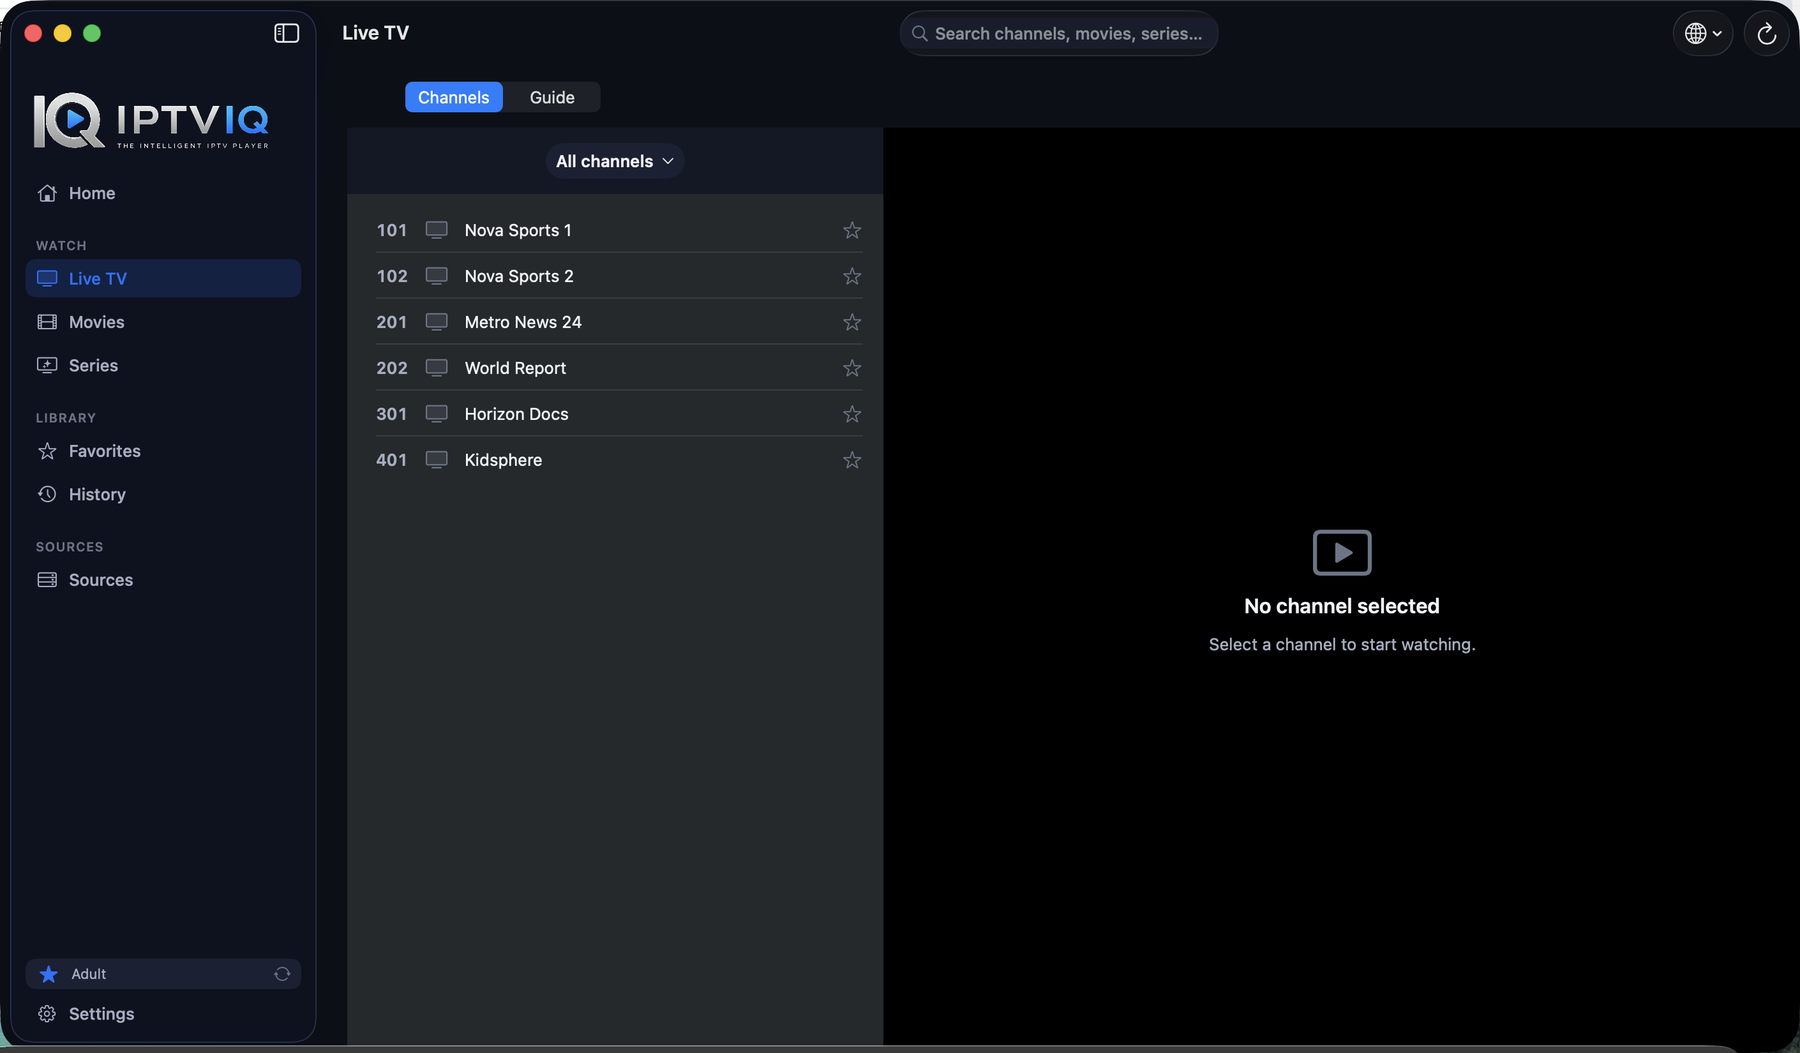Toggle the sidebar panel icon
Viewport: 1800px width, 1053px height.
286,33
